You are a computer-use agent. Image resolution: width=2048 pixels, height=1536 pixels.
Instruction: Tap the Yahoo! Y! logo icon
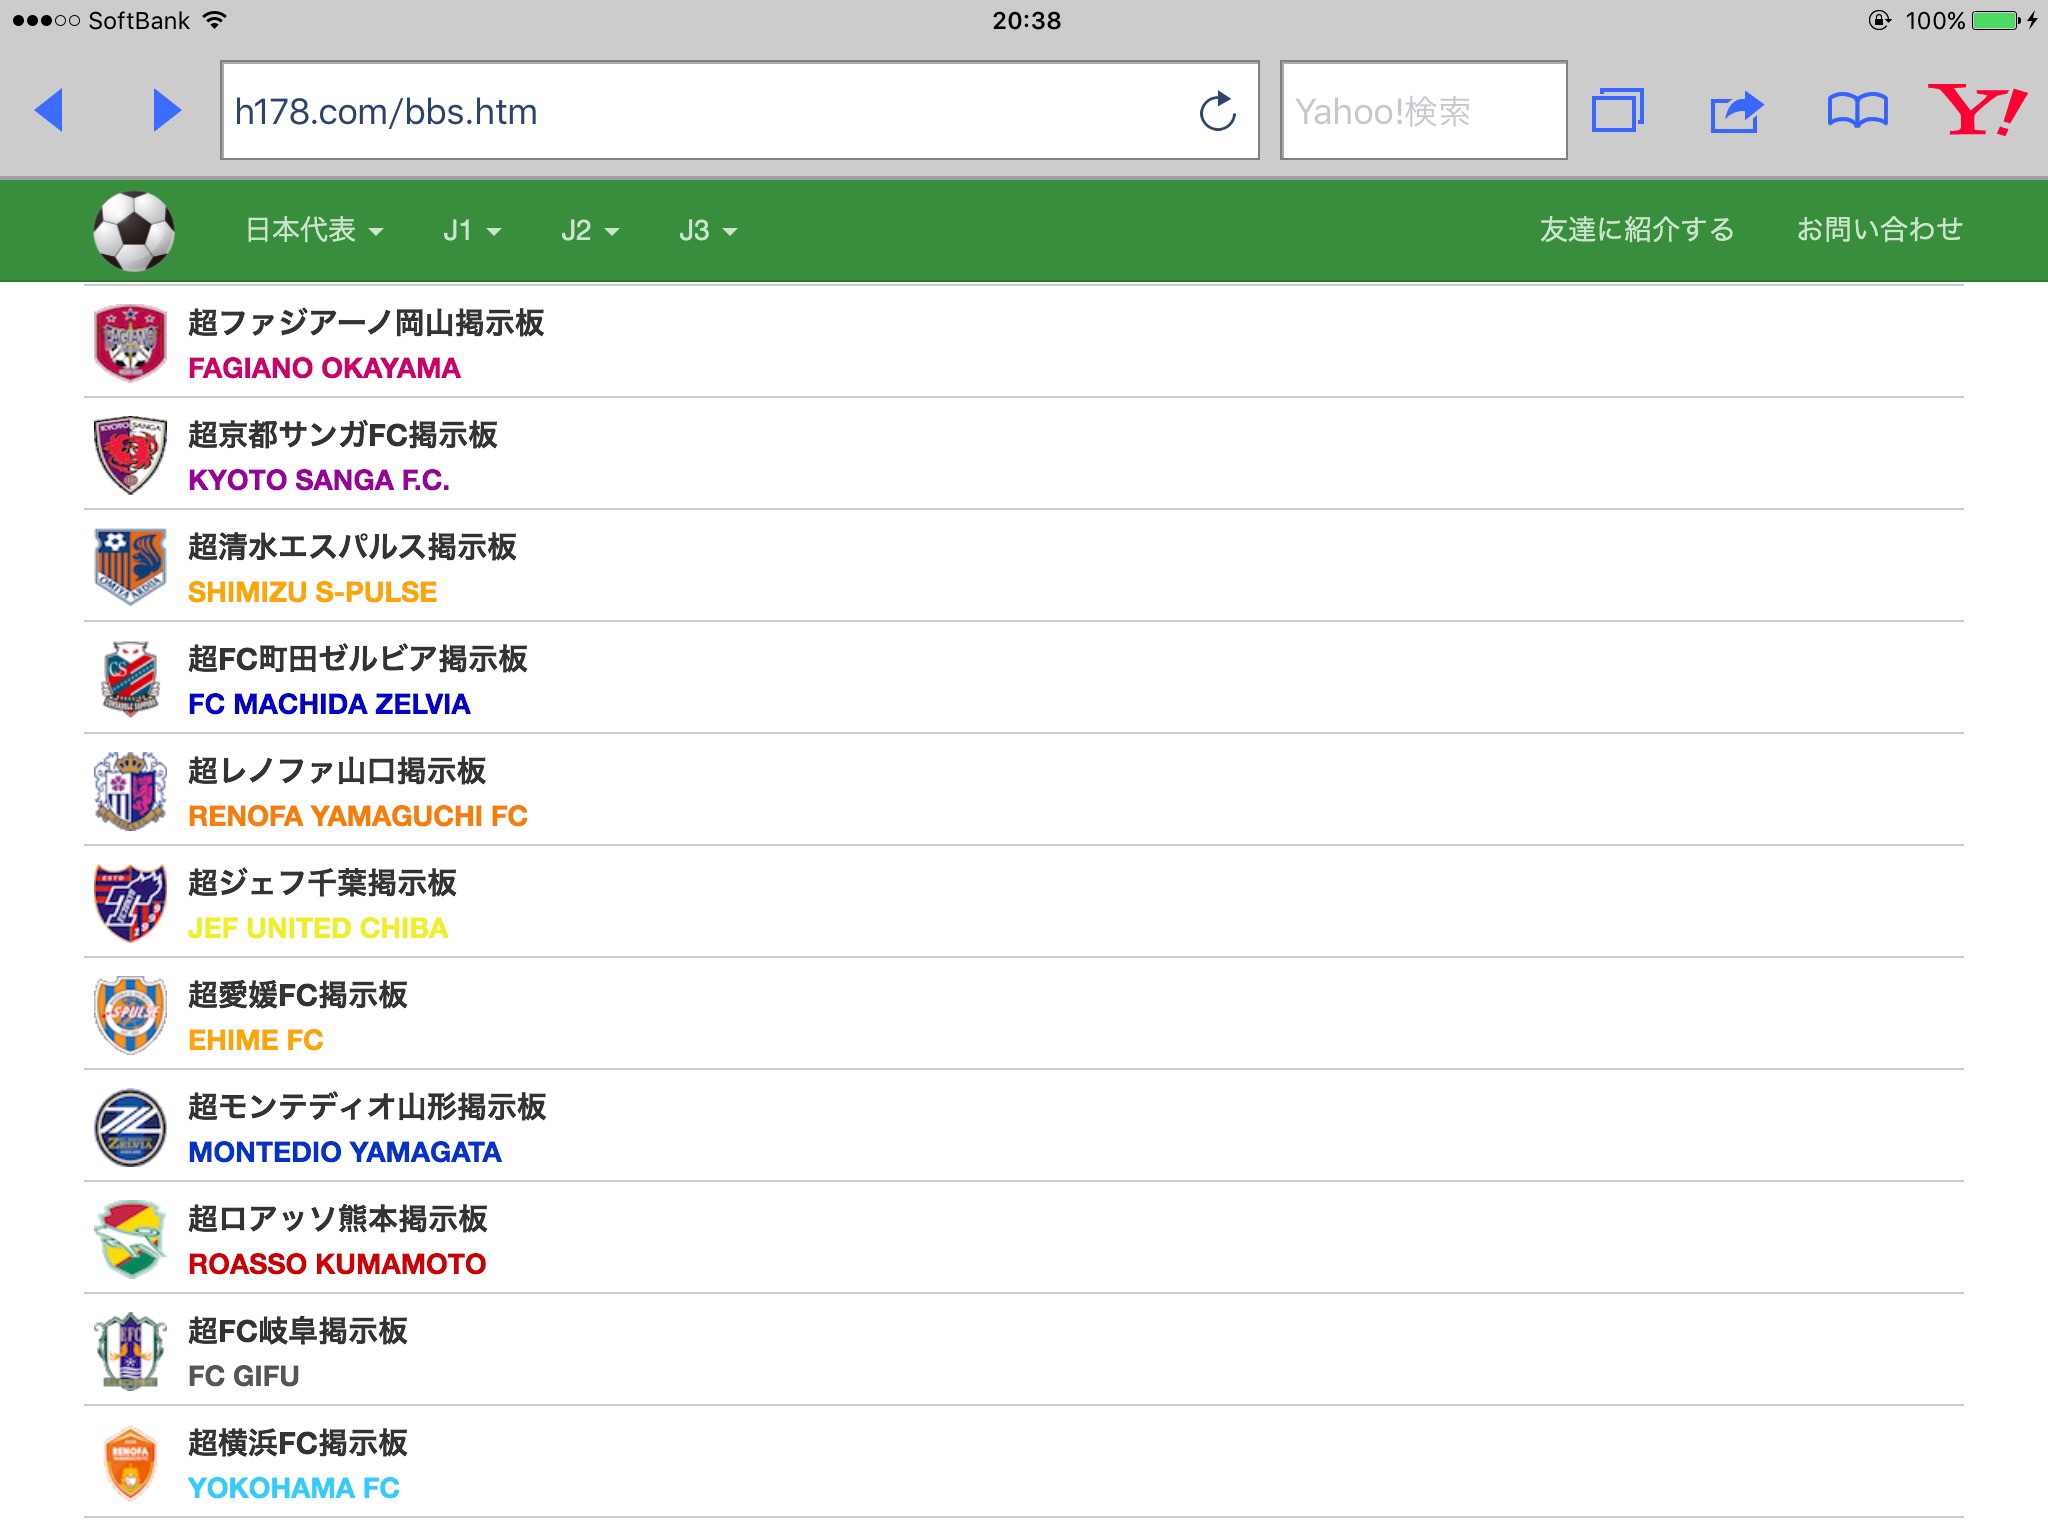(x=1976, y=110)
